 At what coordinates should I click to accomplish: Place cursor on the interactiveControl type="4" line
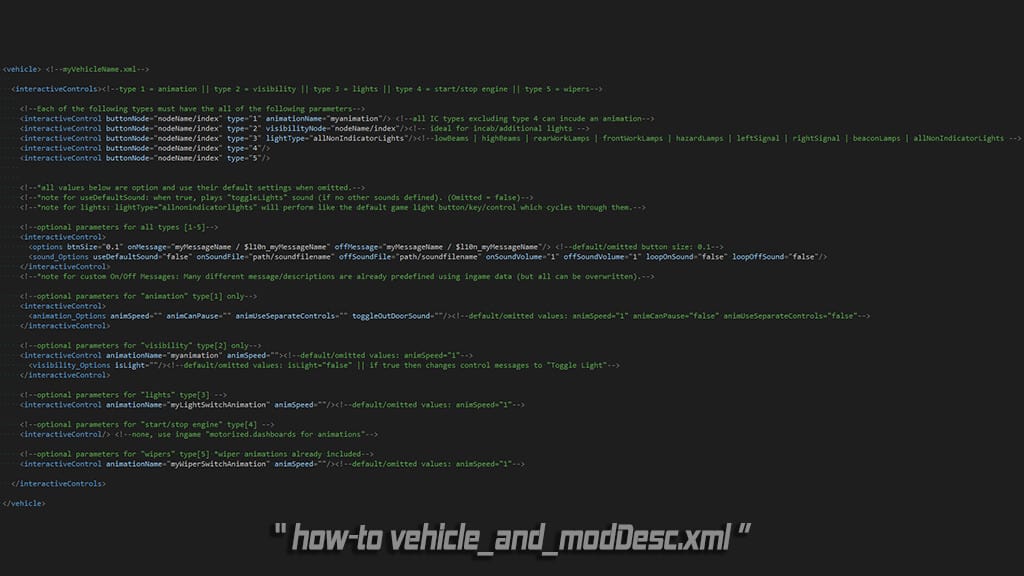point(140,148)
